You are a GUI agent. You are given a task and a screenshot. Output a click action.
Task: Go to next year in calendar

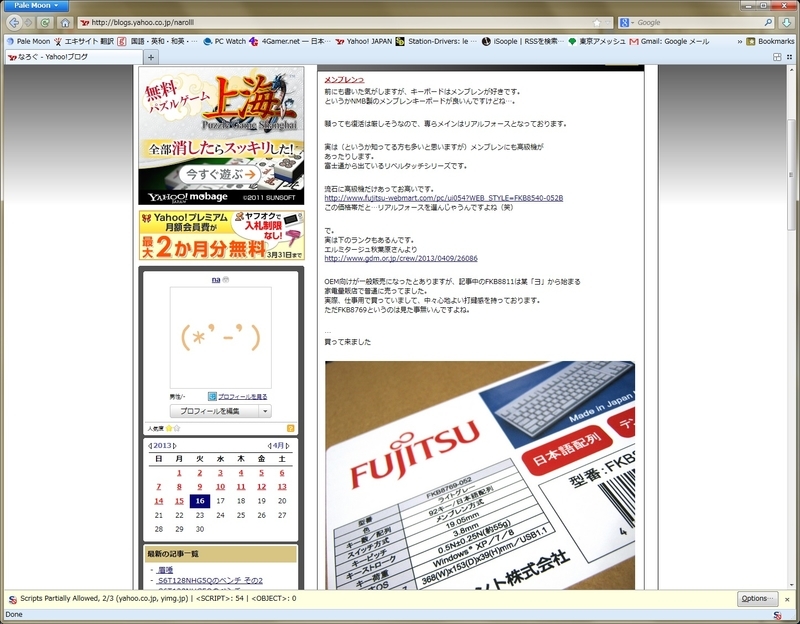[174, 445]
